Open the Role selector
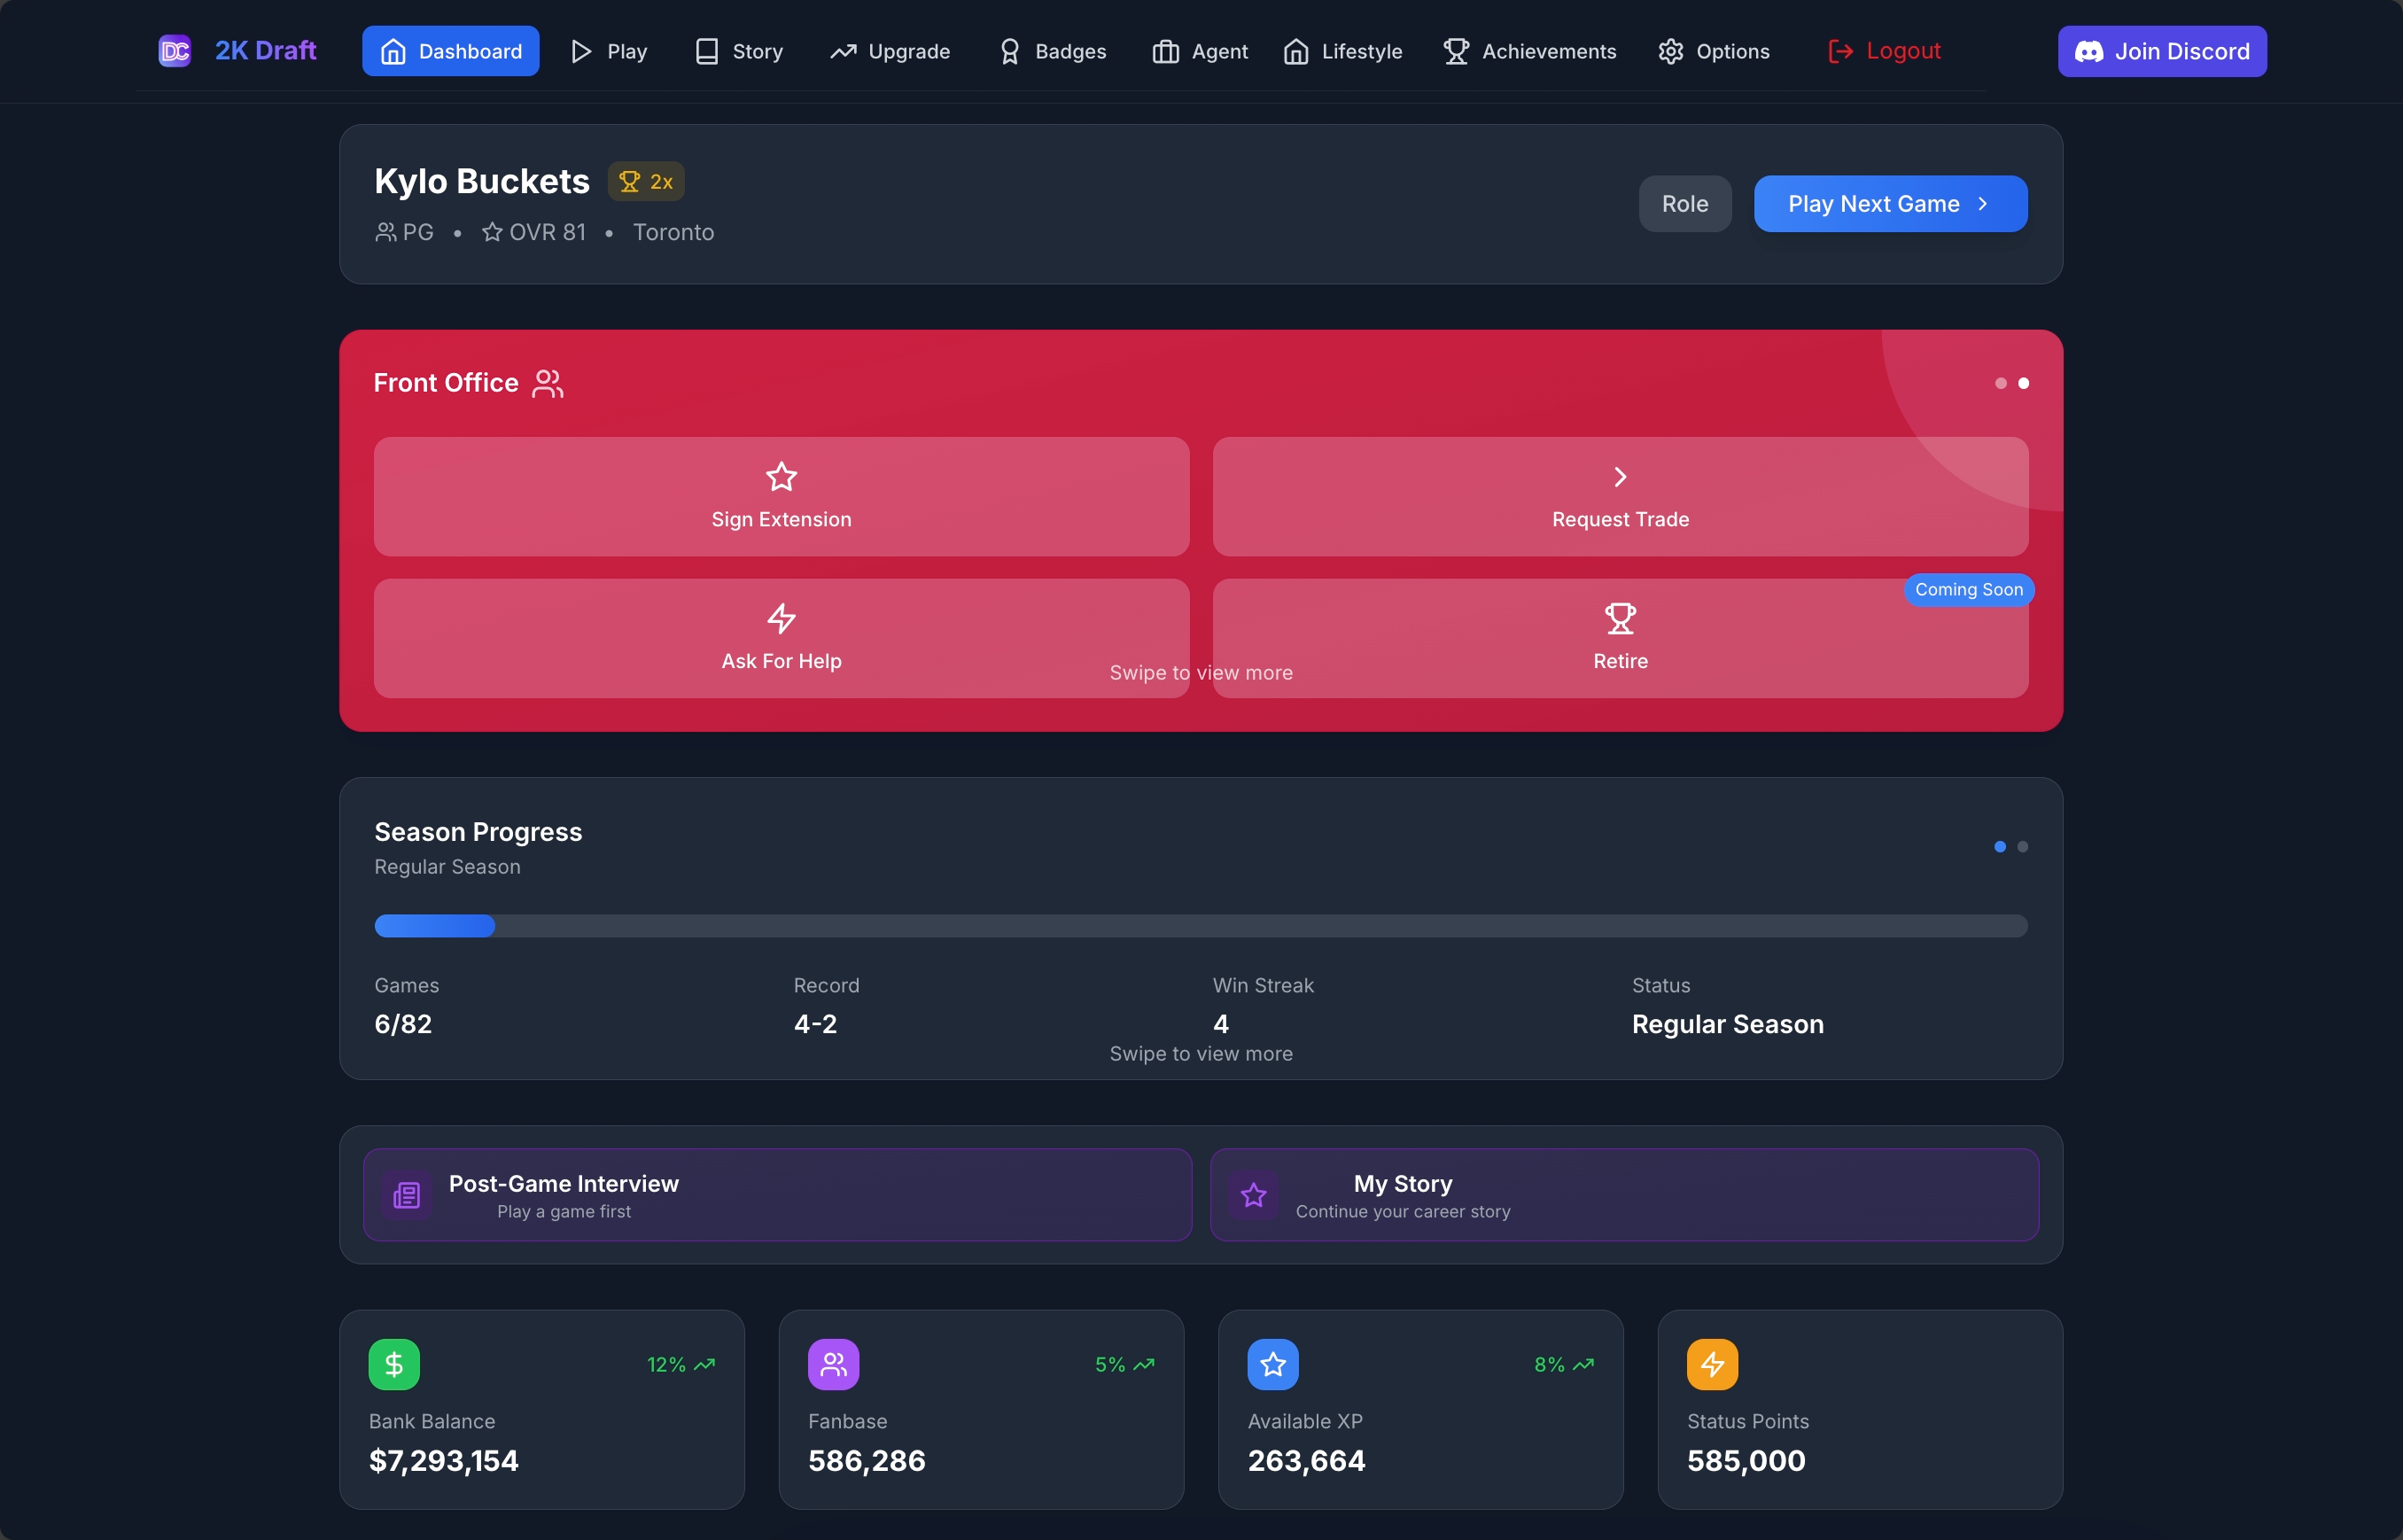 click(1684, 204)
